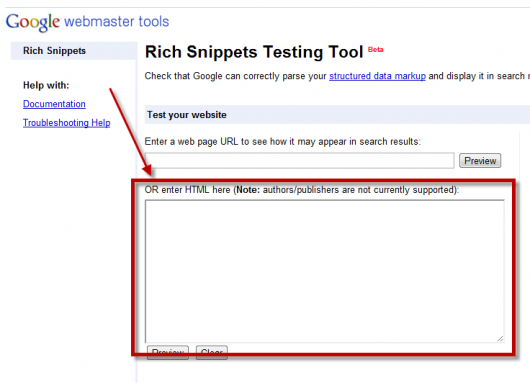The height and width of the screenshot is (383, 530).
Task: Click the Preview button below HTML box
Action: pos(168,352)
